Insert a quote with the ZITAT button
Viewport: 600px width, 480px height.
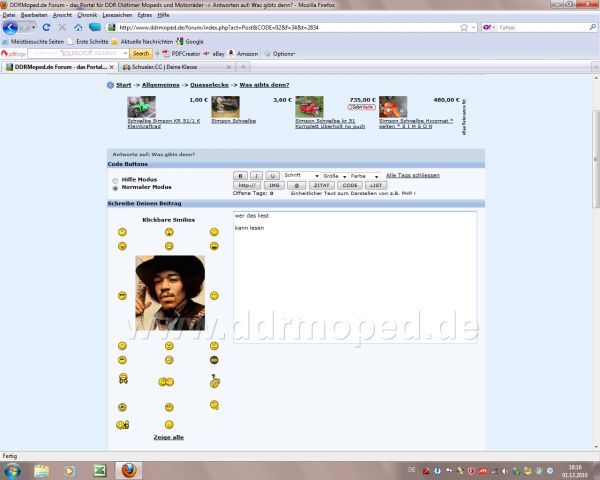(321, 185)
